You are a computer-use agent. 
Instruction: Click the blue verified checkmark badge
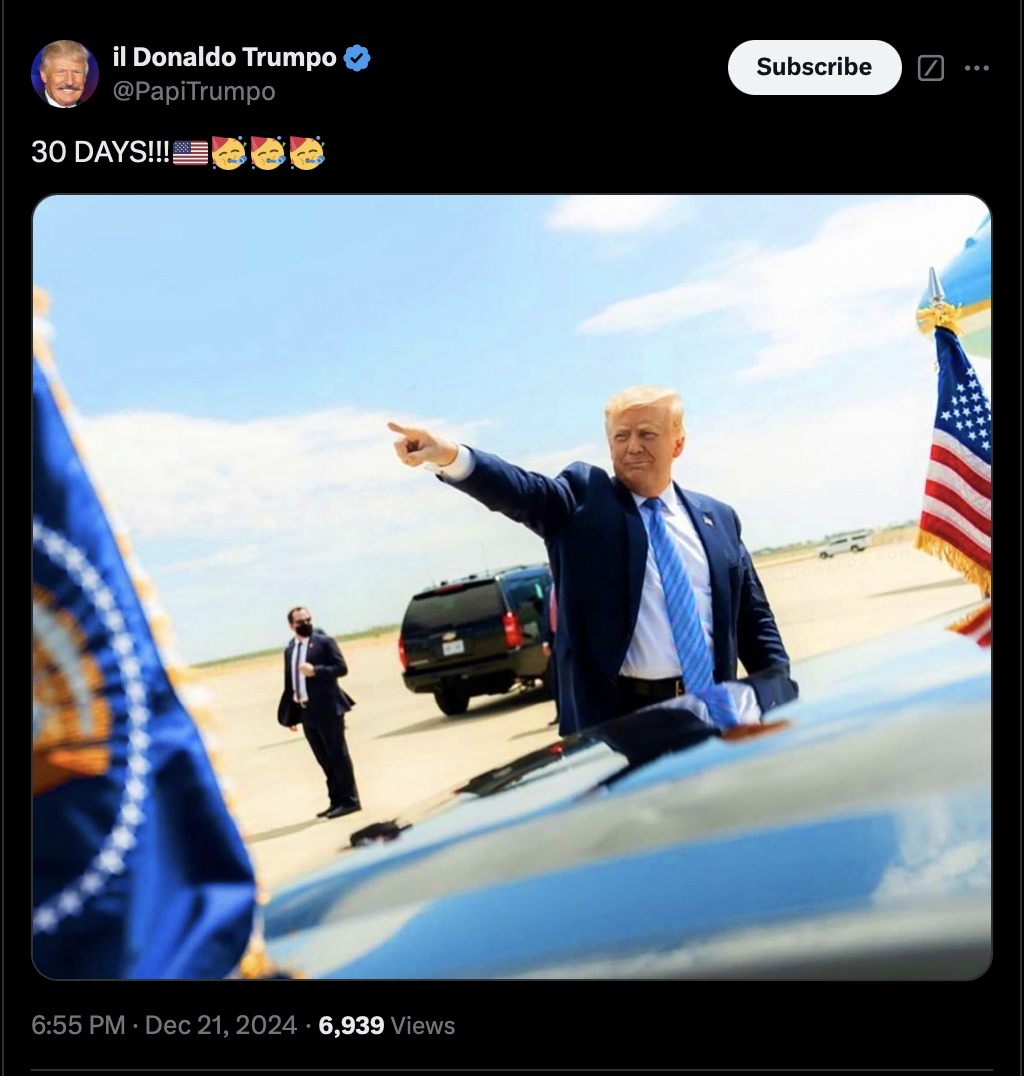[x=357, y=58]
